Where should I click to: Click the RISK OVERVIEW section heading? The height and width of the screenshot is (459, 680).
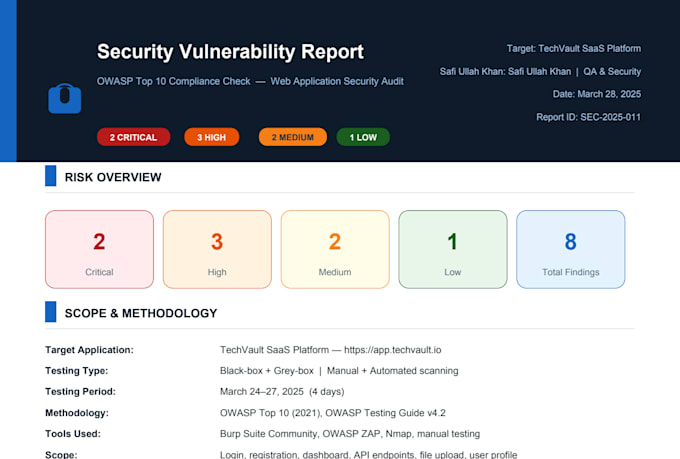(113, 177)
